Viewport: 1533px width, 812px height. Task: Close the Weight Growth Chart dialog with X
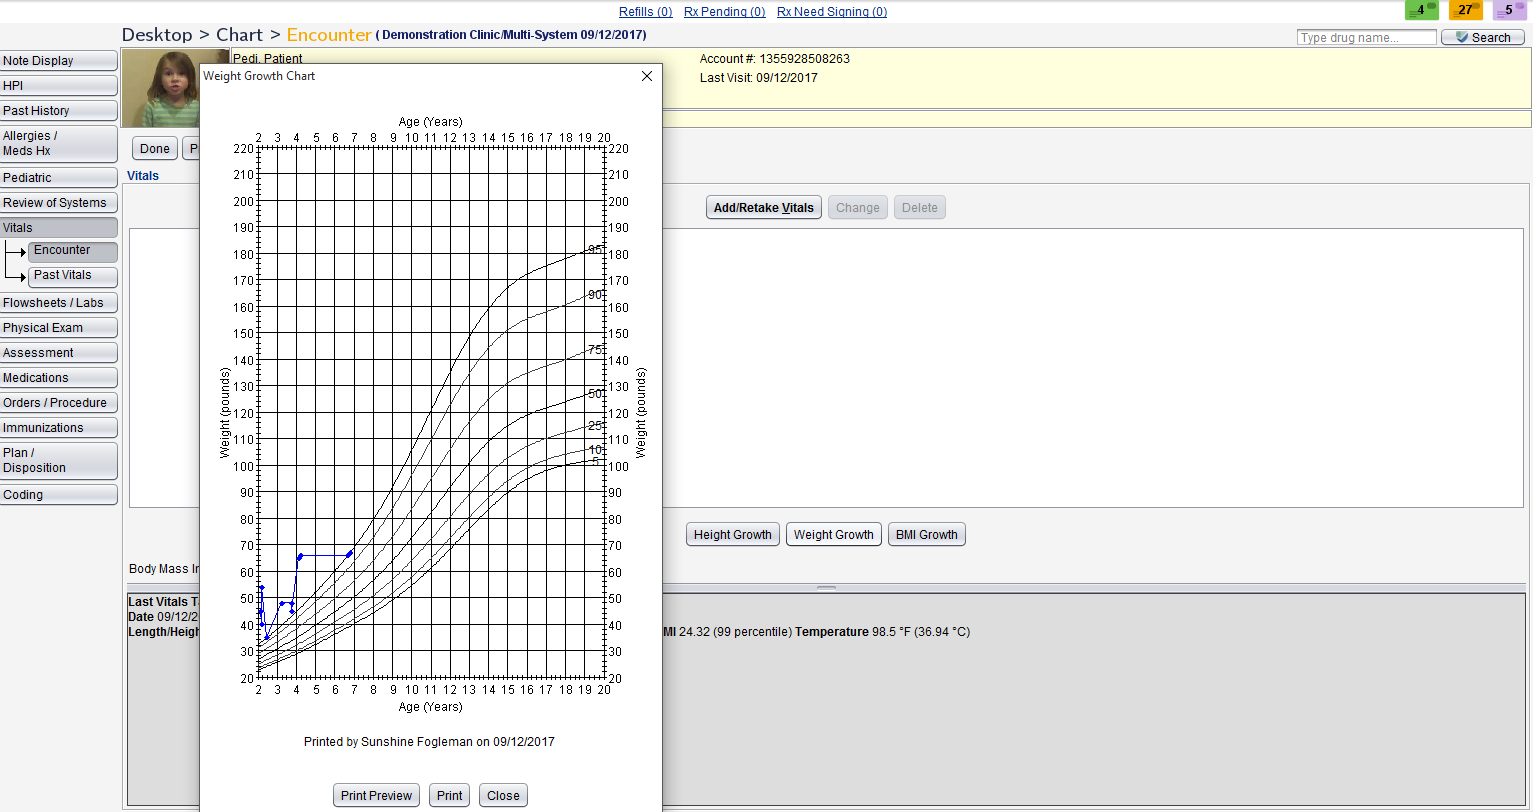[647, 76]
